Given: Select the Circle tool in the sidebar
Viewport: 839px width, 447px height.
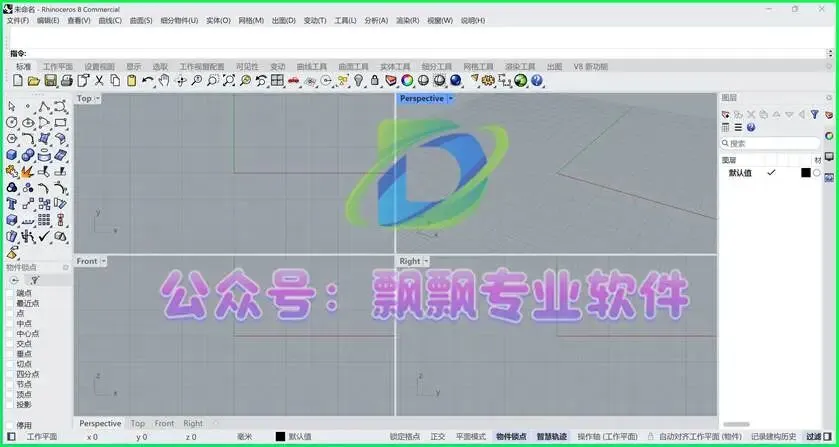Looking at the screenshot, I should pos(12,123).
